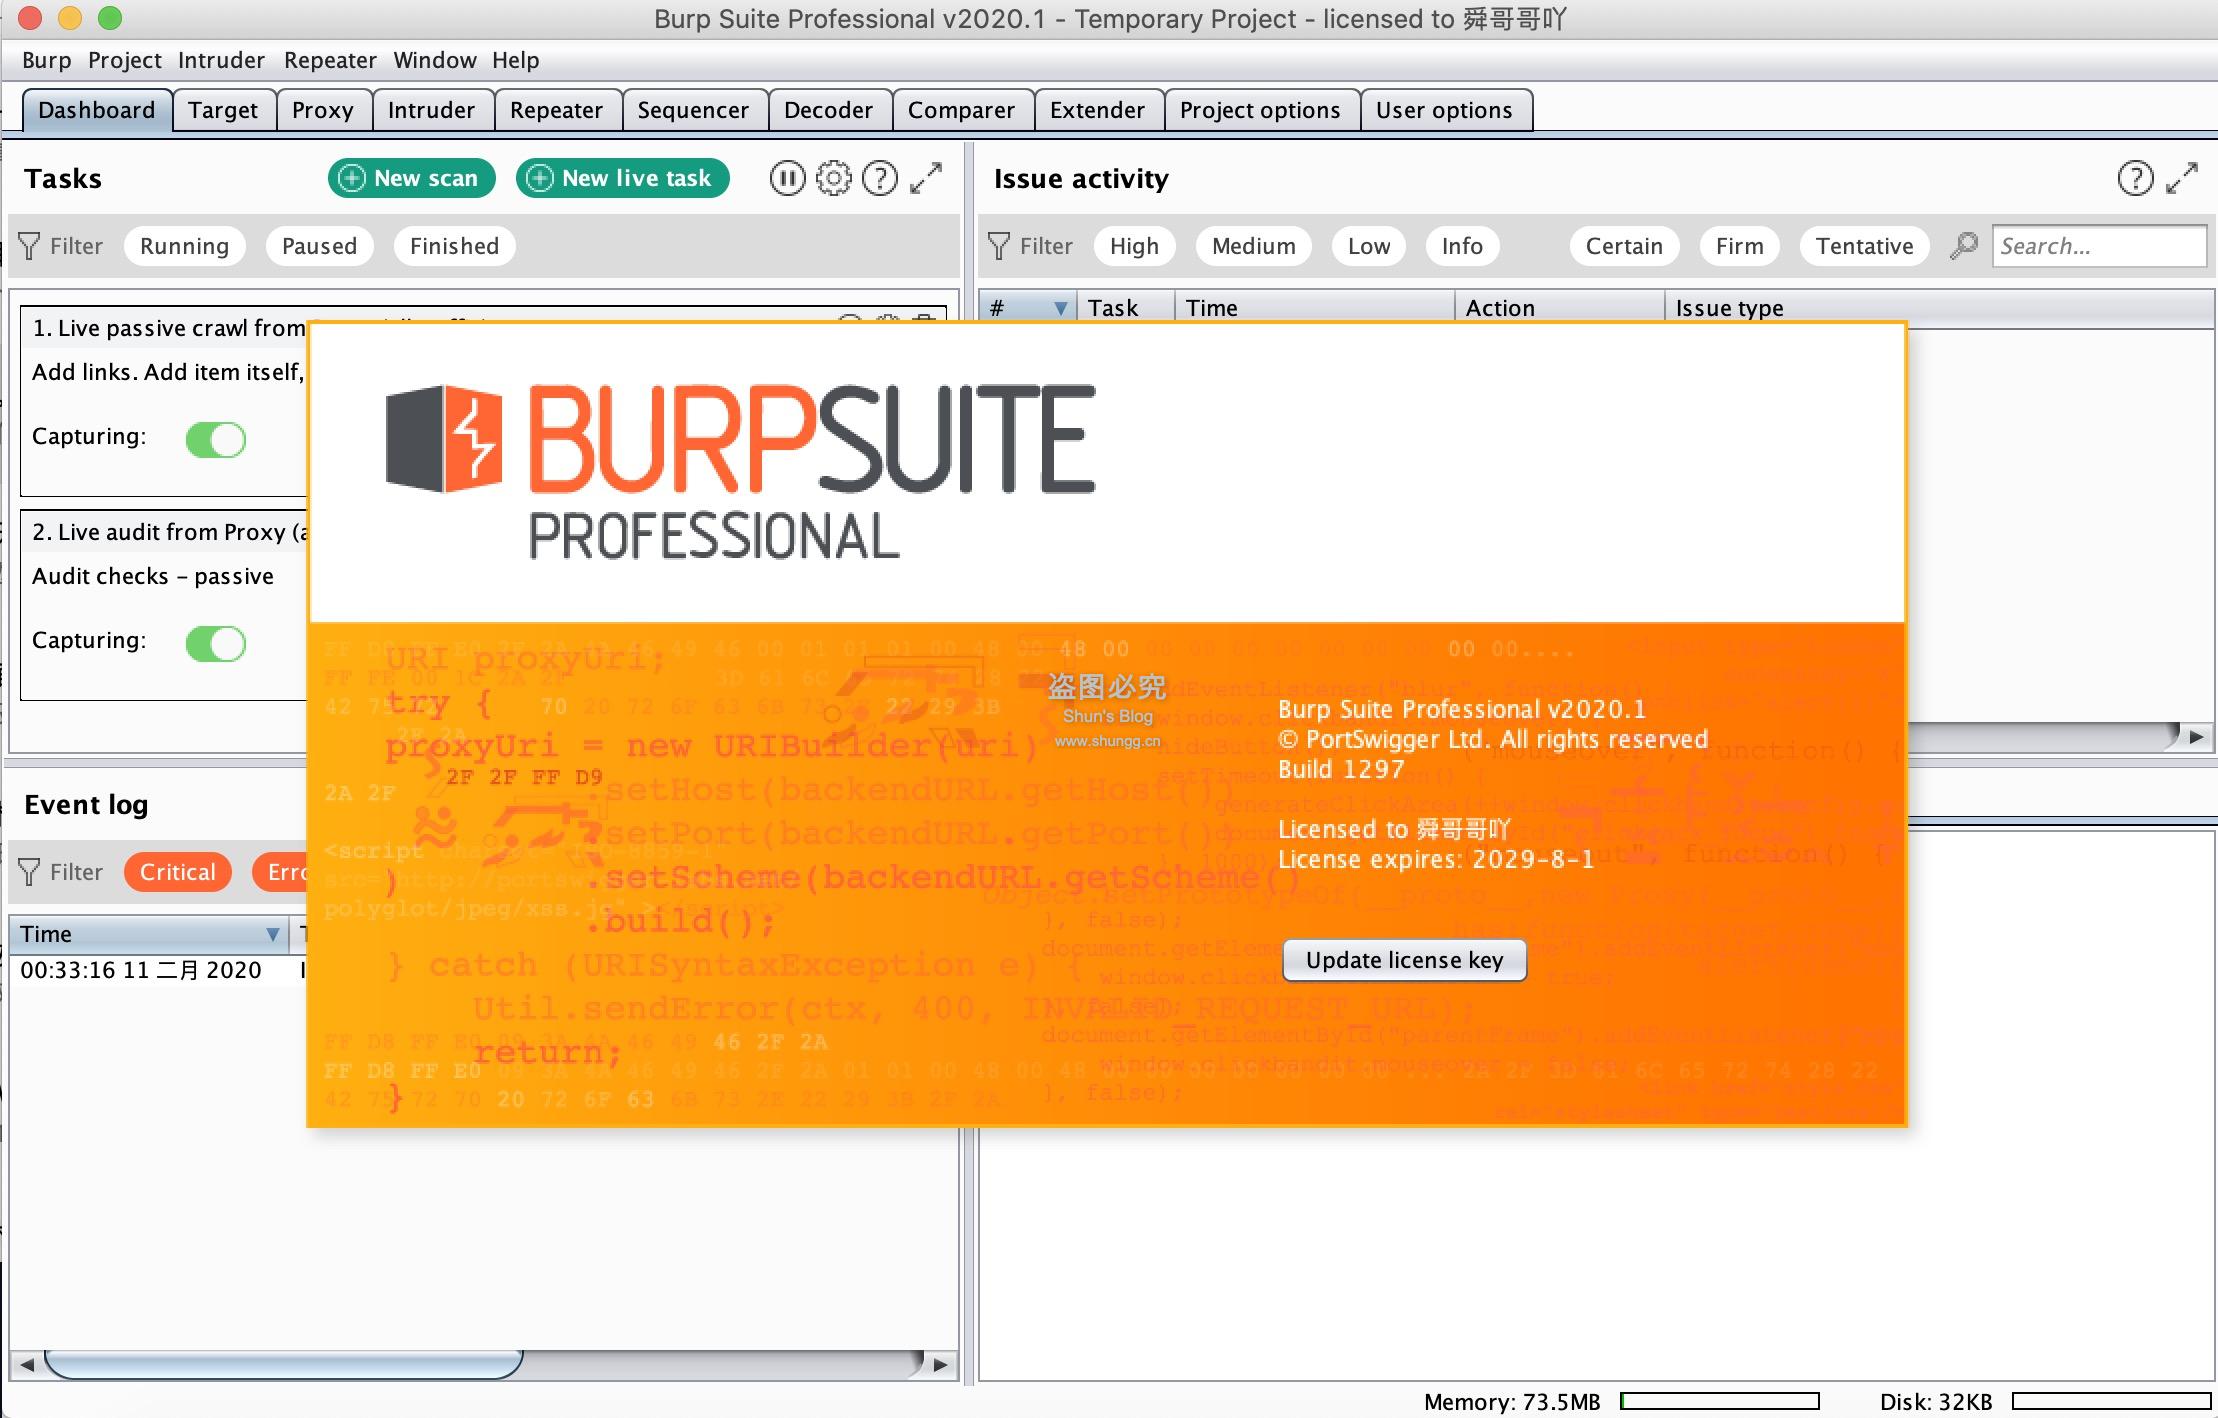Open the Extender tab

[x=1097, y=110]
